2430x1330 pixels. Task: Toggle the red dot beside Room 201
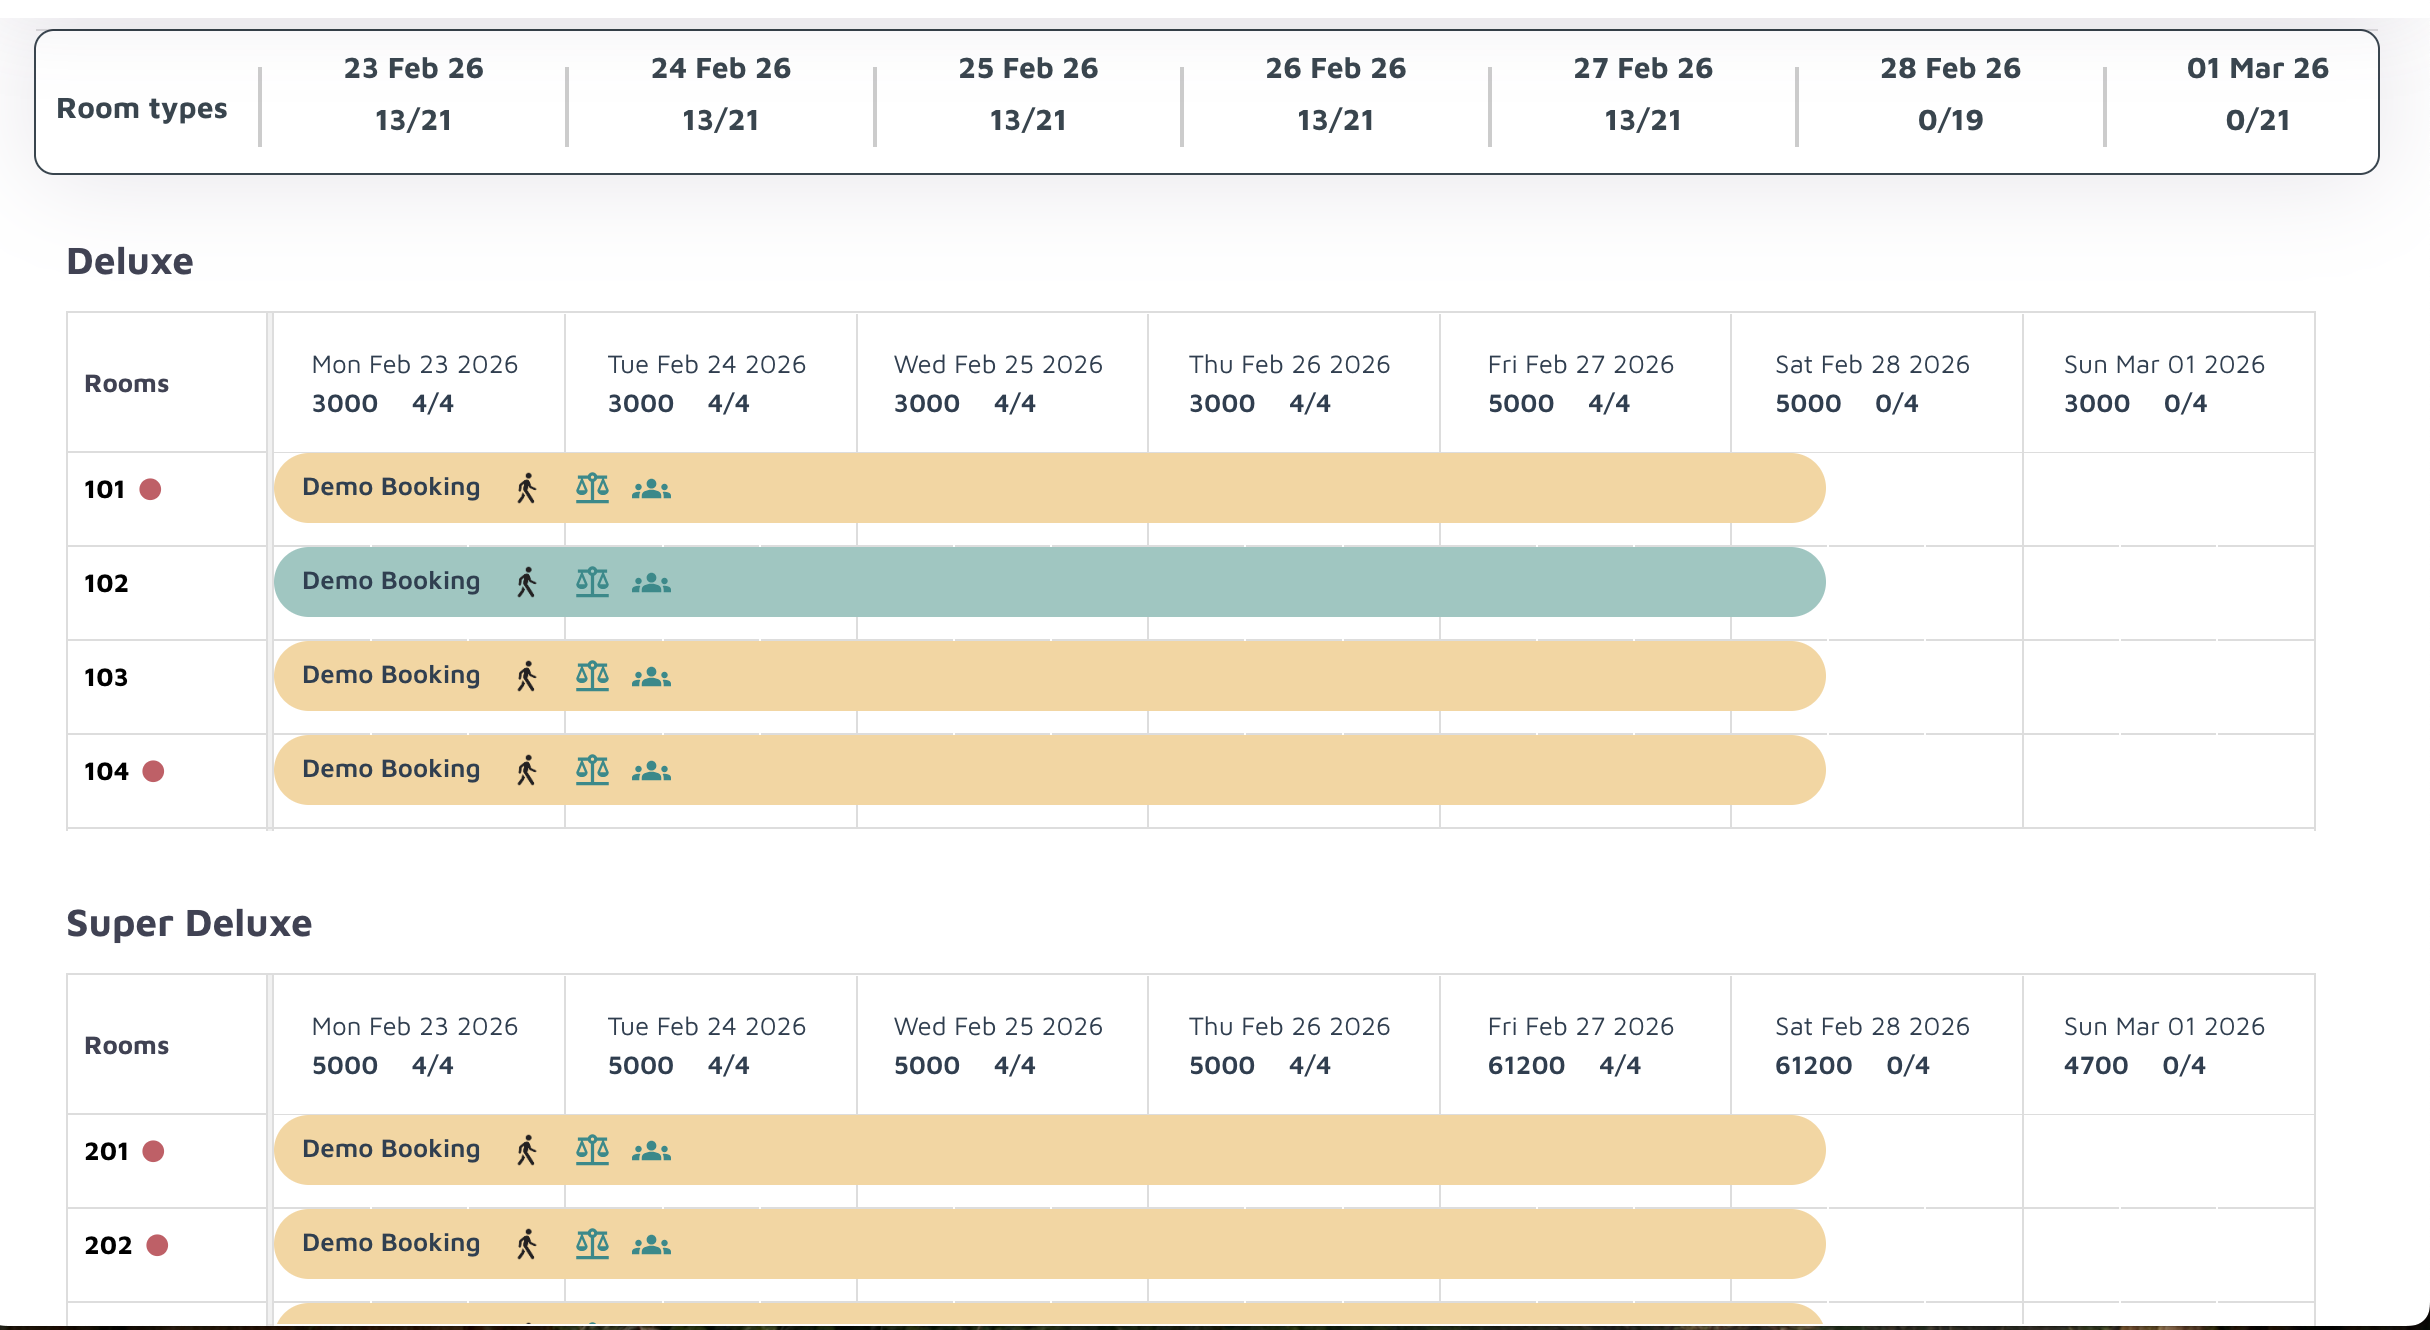point(153,1151)
